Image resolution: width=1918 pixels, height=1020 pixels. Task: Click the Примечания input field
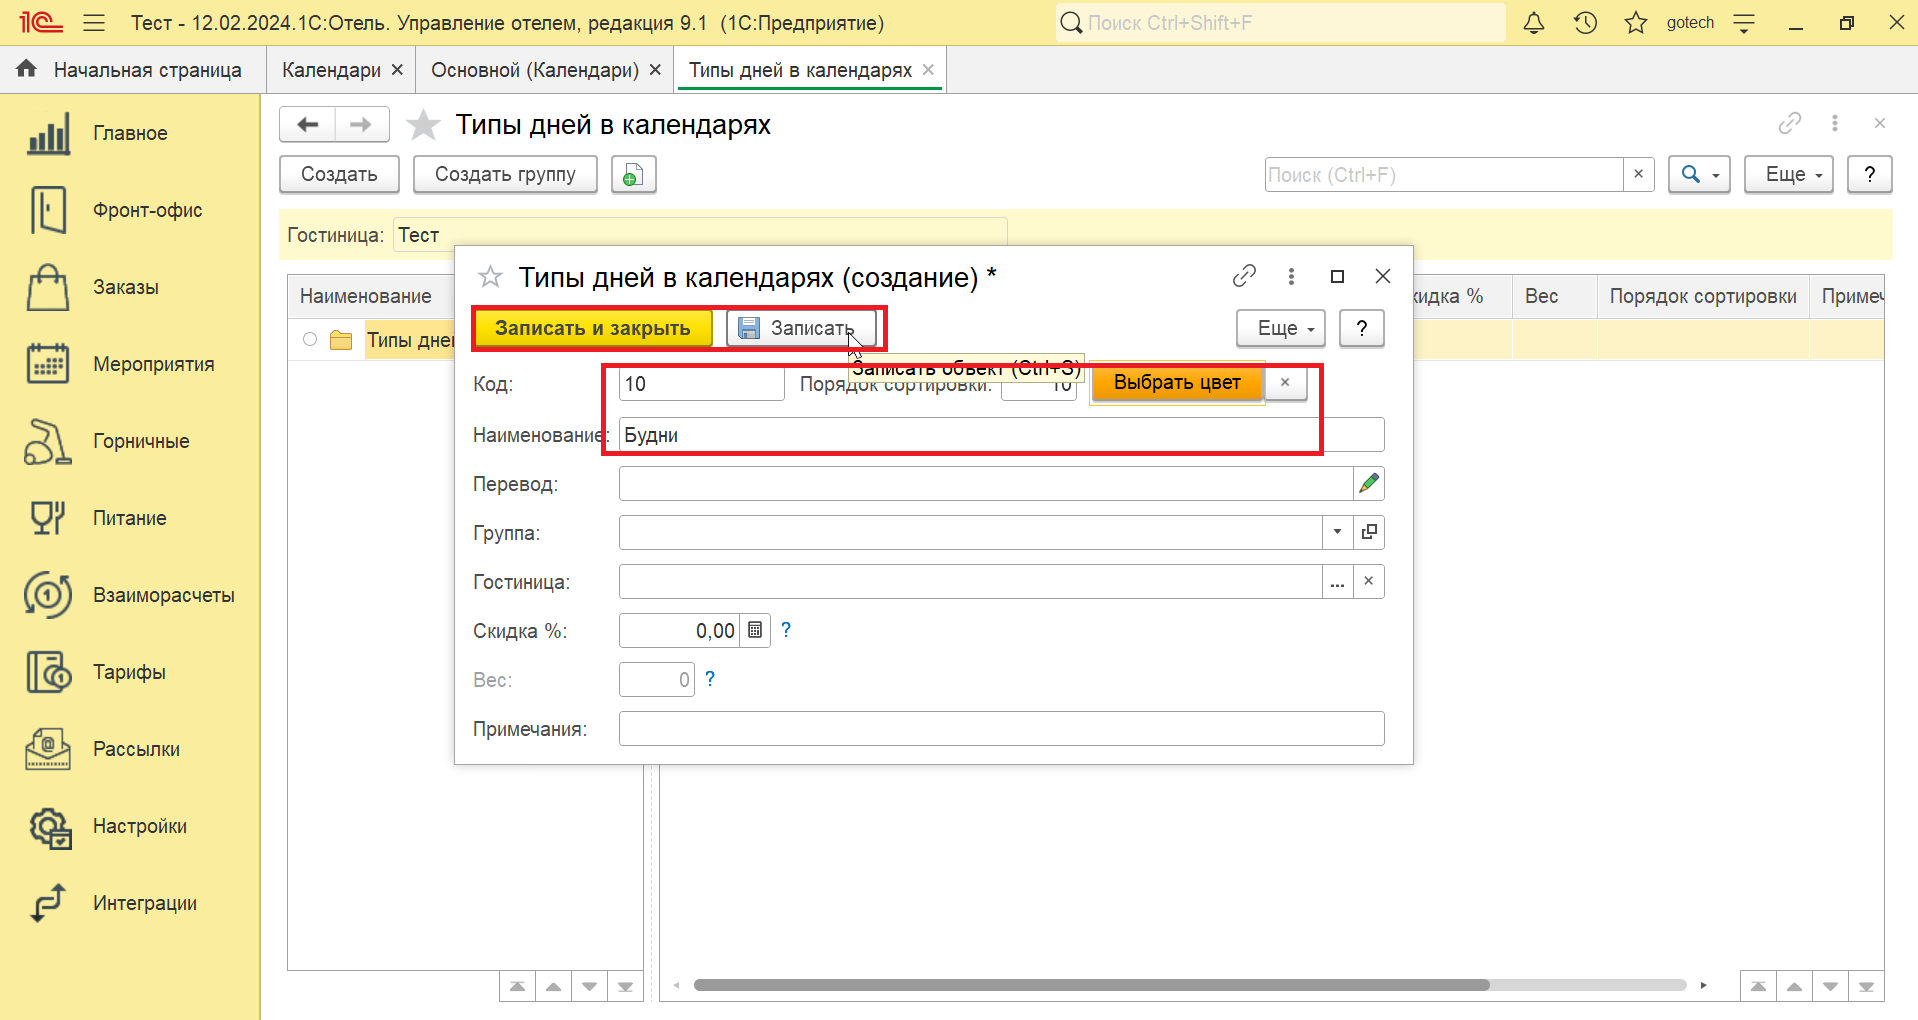click(1001, 729)
